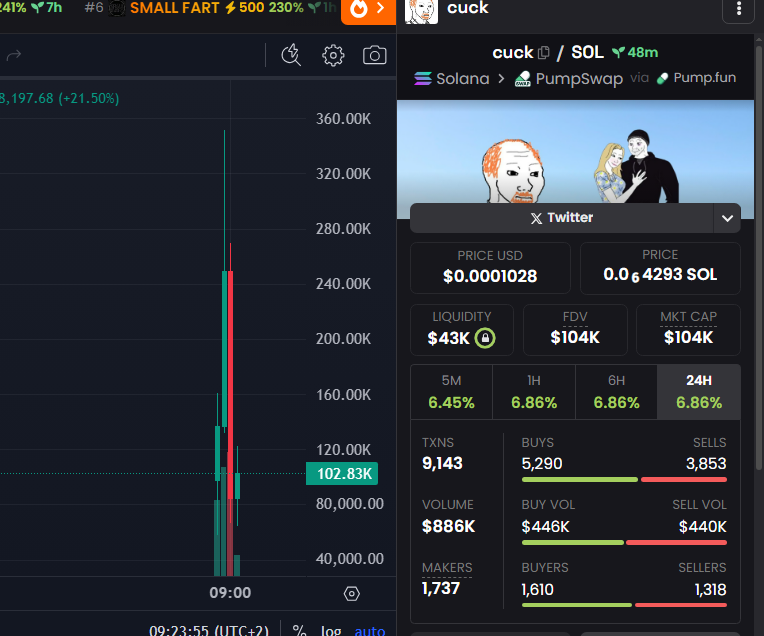Expand the socials dropdown chevron

(727, 218)
